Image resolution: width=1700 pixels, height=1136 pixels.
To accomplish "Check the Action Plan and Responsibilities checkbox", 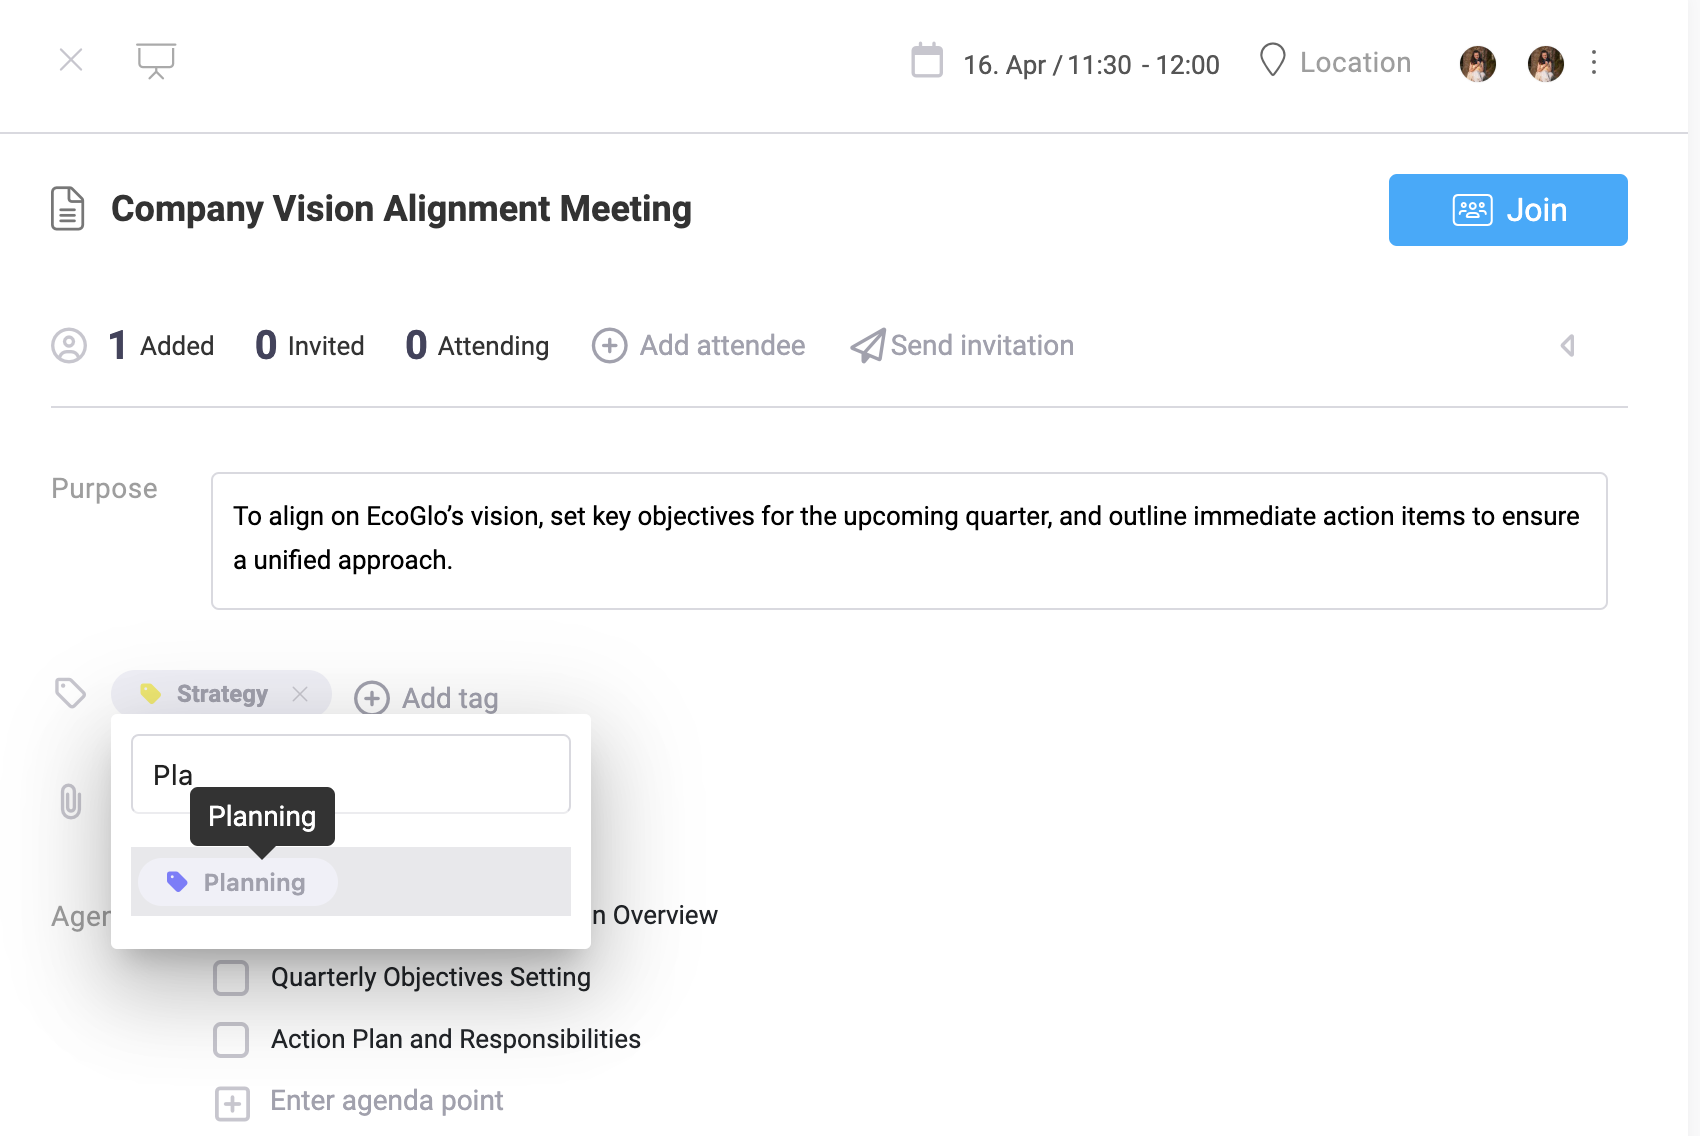I will point(231,1039).
